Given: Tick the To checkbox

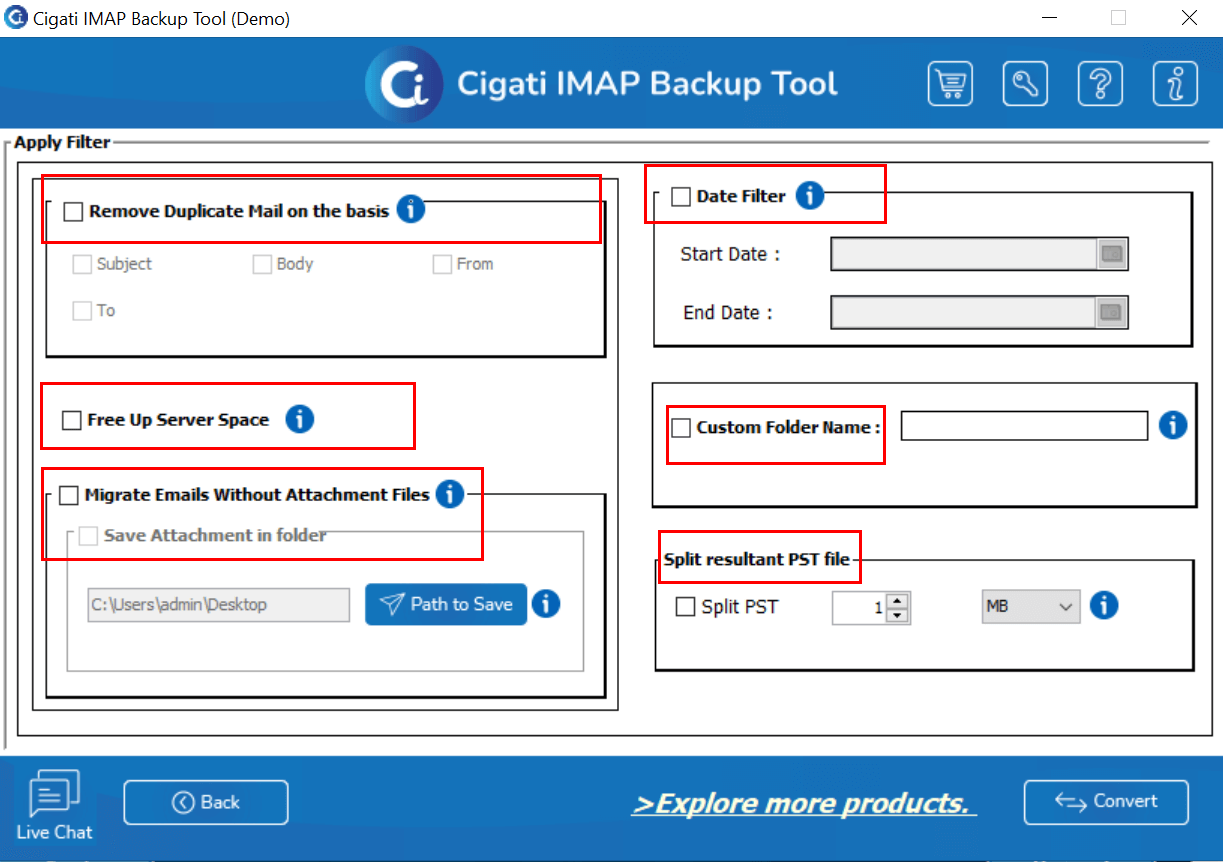Looking at the screenshot, I should click(82, 311).
